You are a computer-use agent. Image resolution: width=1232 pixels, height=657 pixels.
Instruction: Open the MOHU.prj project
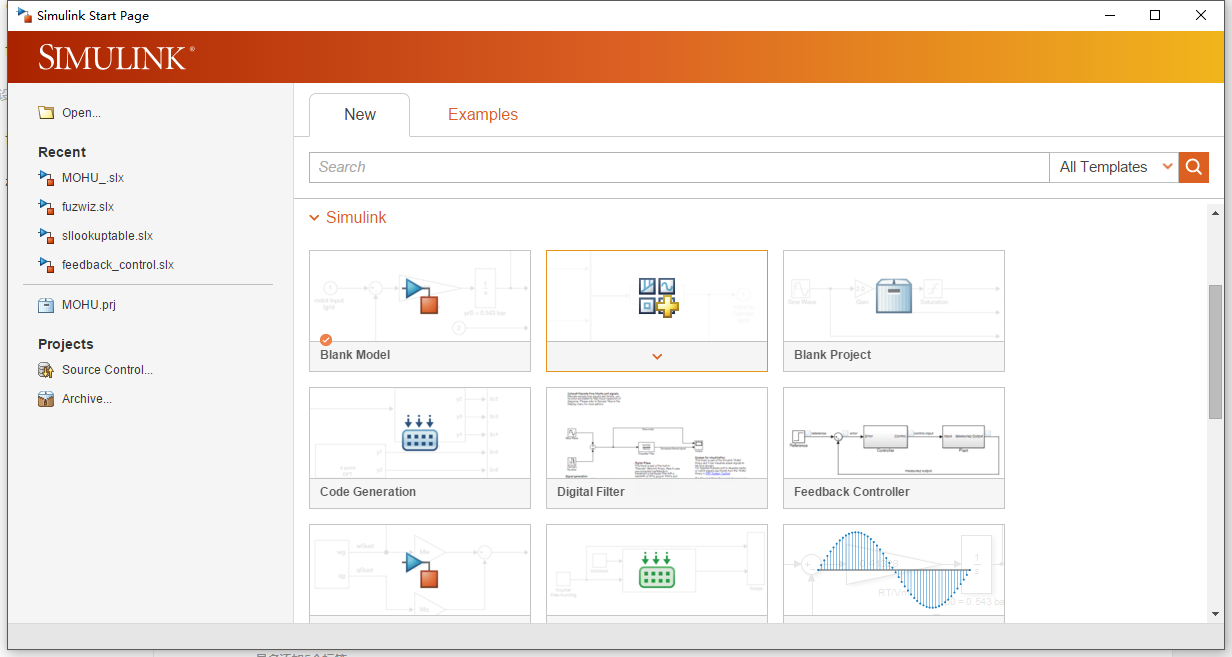[89, 305]
